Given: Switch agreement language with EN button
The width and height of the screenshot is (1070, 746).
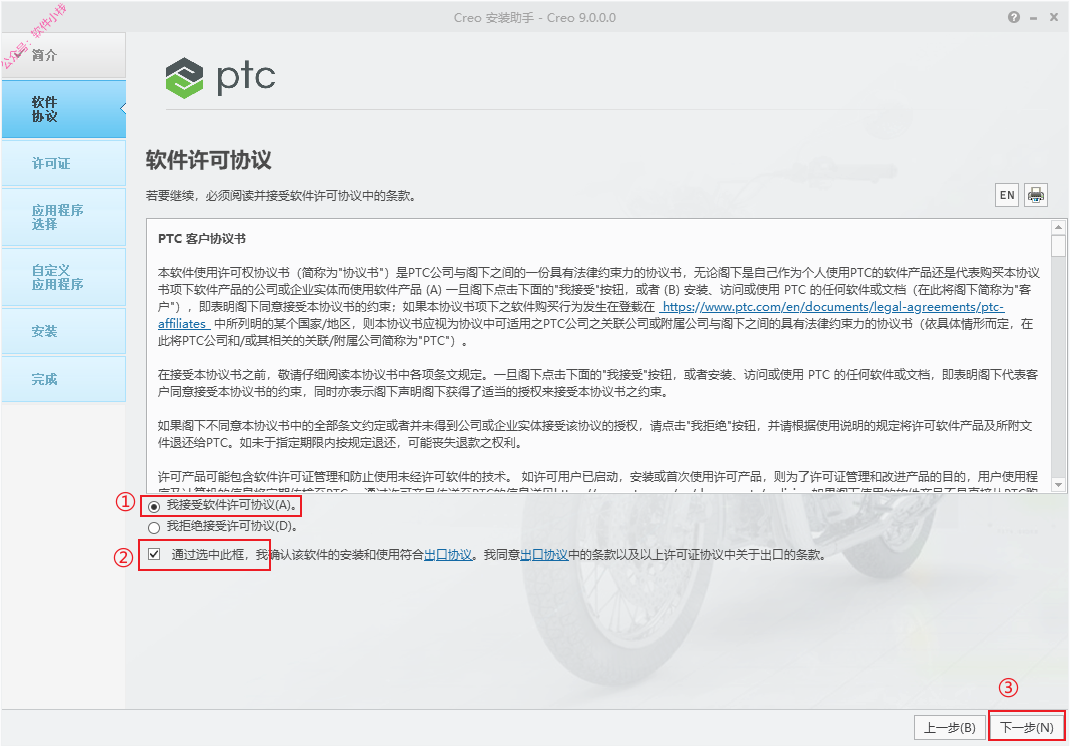Looking at the screenshot, I should pos(1007,195).
